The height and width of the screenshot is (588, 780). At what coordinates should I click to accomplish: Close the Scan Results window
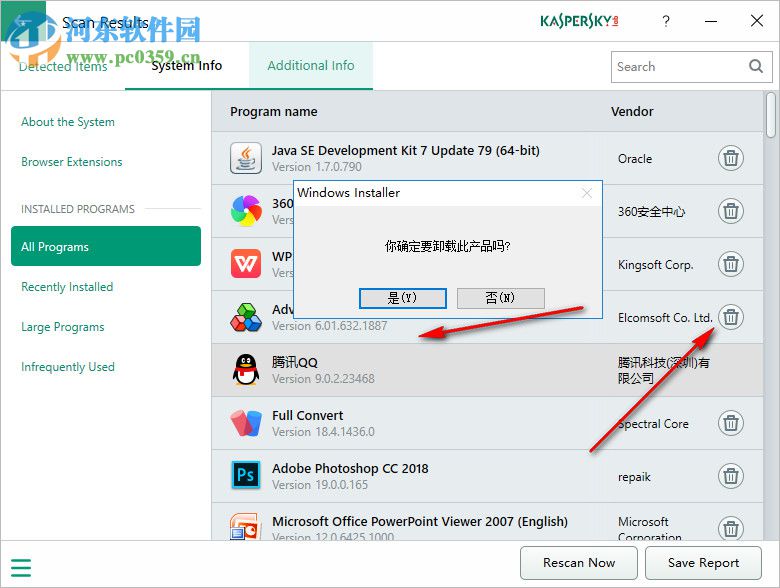point(757,21)
